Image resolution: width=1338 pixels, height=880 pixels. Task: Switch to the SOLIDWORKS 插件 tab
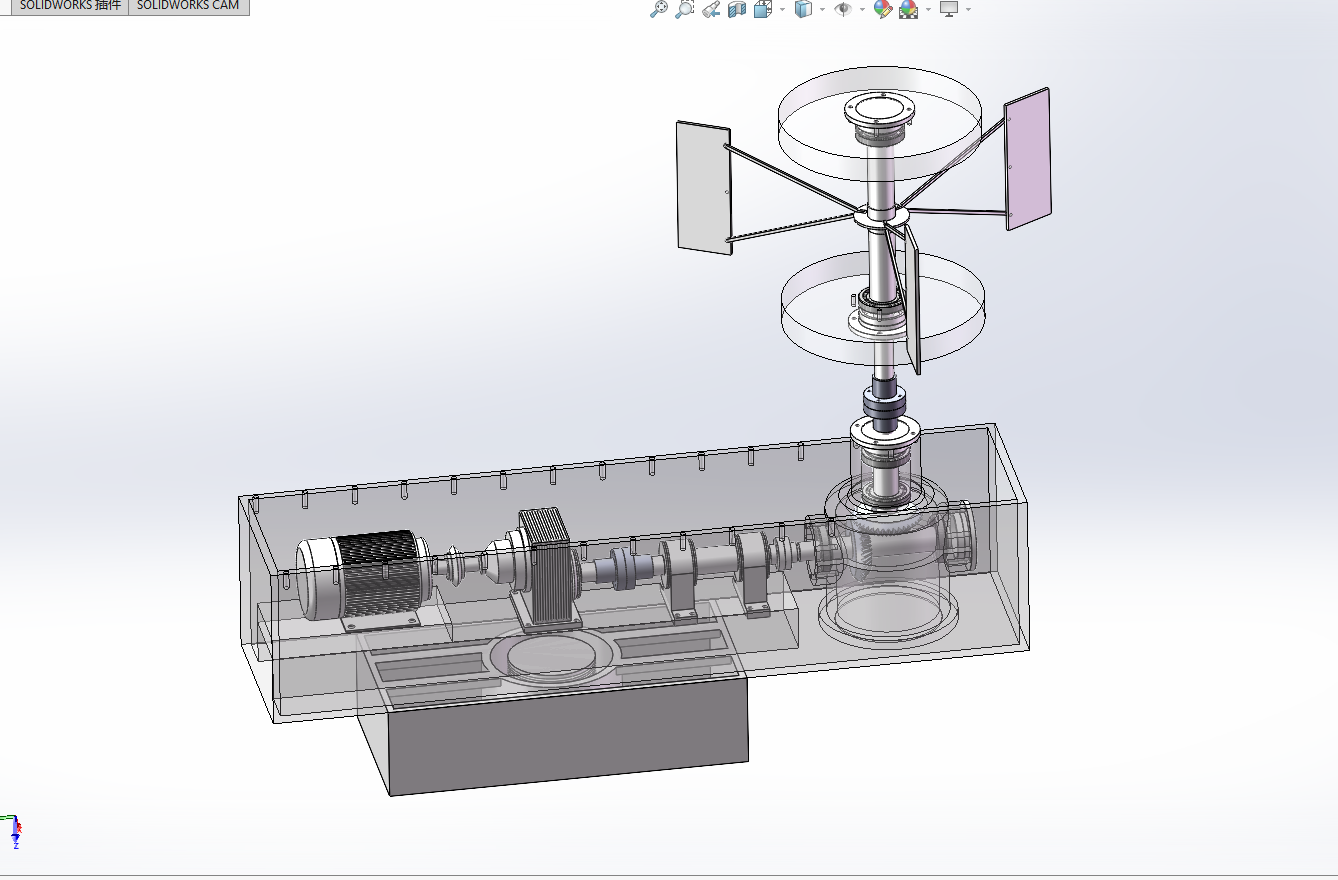pyautogui.click(x=69, y=6)
